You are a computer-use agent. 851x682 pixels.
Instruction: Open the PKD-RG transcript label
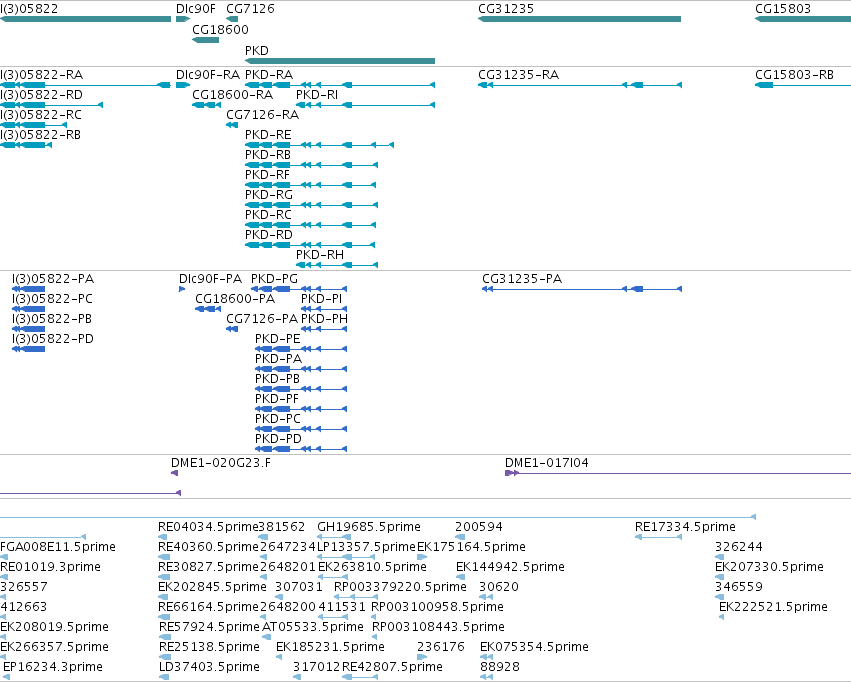tap(269, 194)
